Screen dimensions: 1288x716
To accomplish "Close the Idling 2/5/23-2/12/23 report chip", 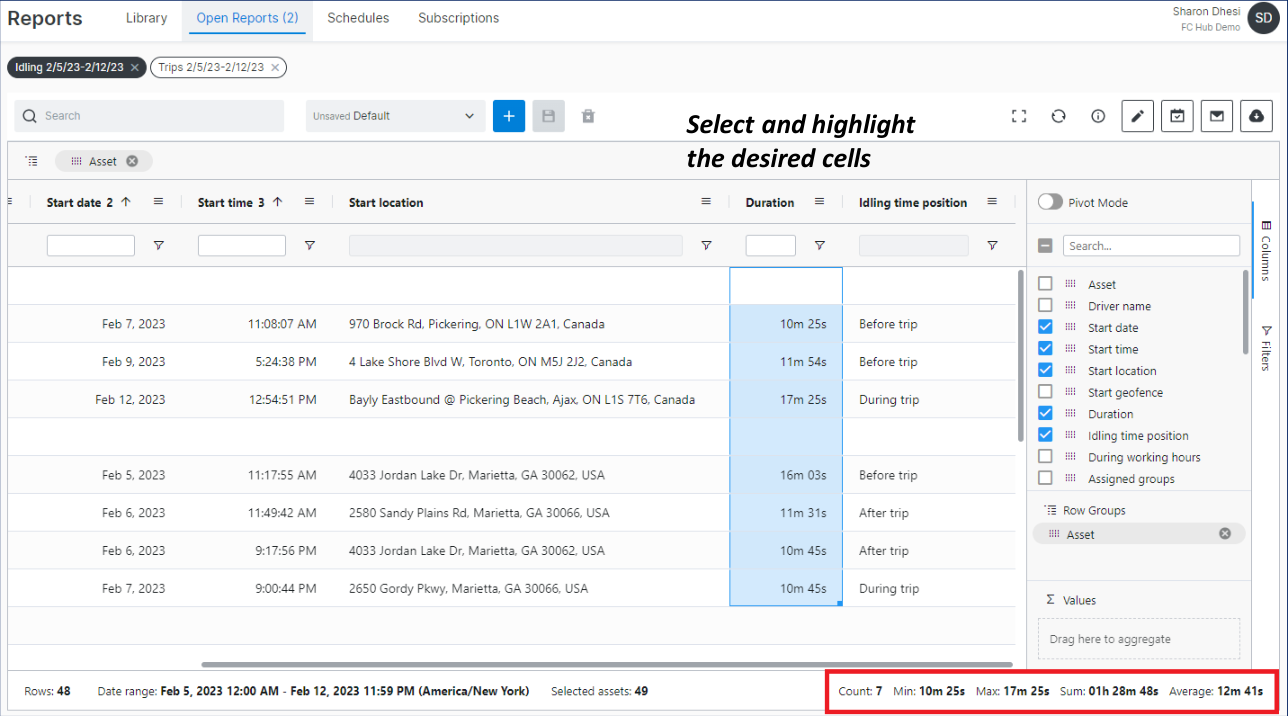I will (135, 67).
